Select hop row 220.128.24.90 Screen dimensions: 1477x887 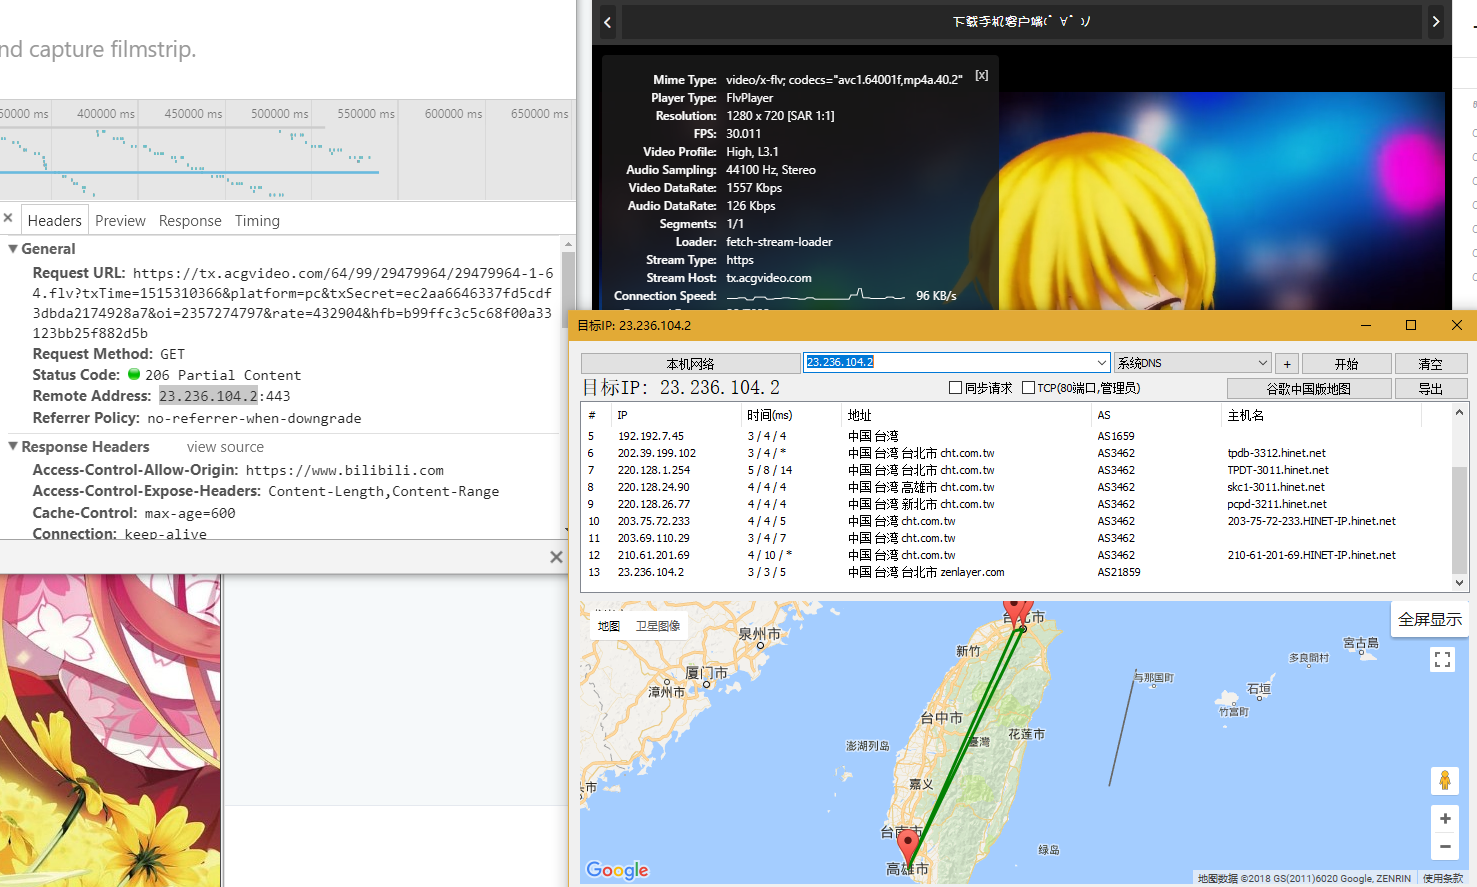[x=1015, y=487]
